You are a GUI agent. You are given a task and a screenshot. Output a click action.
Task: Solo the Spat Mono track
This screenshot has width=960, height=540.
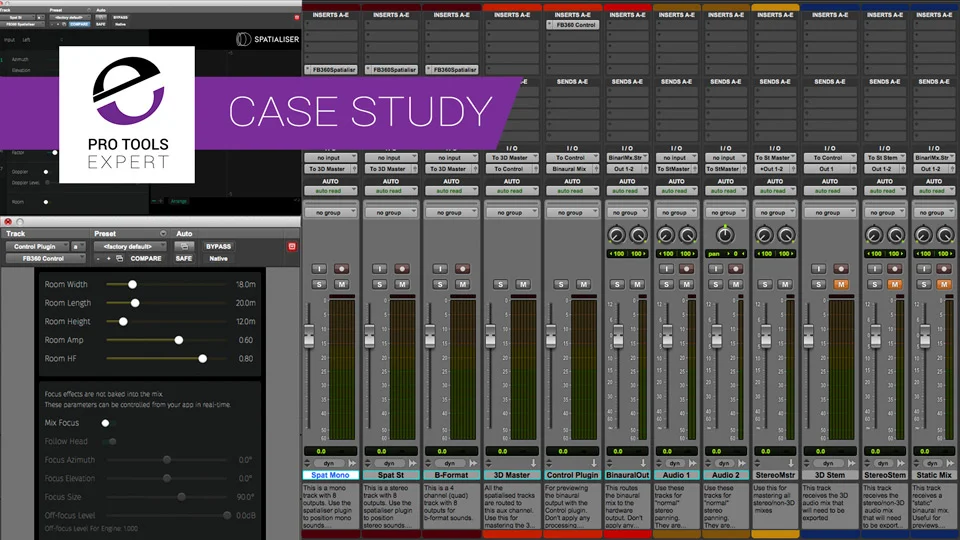tap(319, 284)
